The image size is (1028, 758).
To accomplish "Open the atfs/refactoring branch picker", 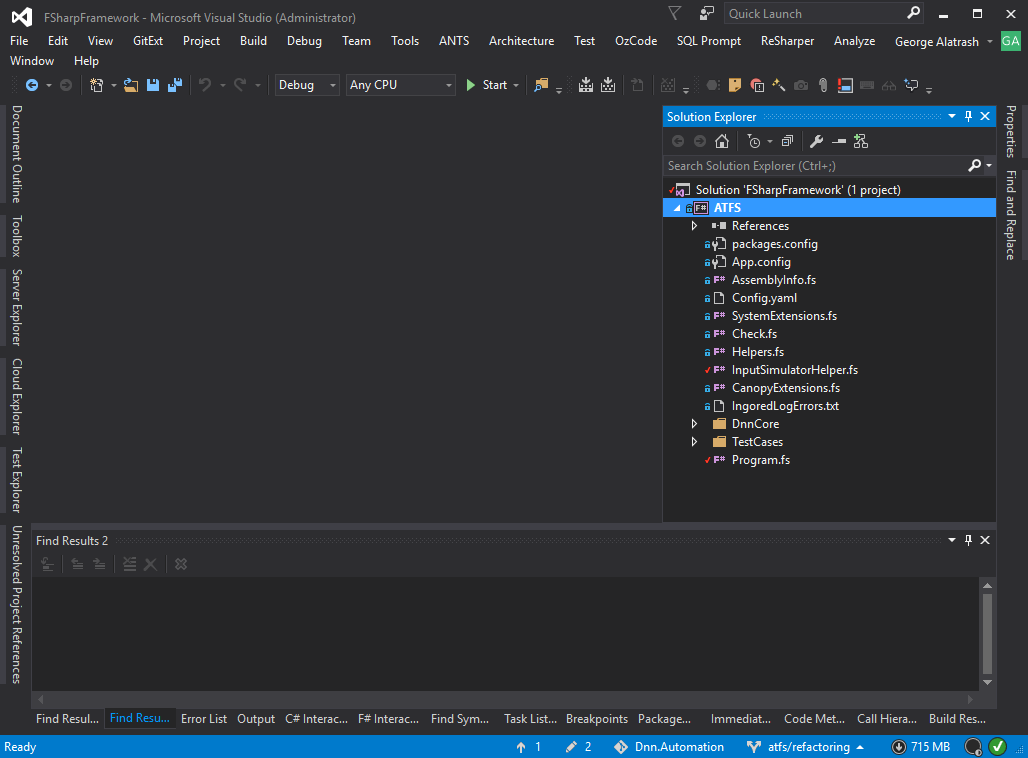I will [x=805, y=747].
